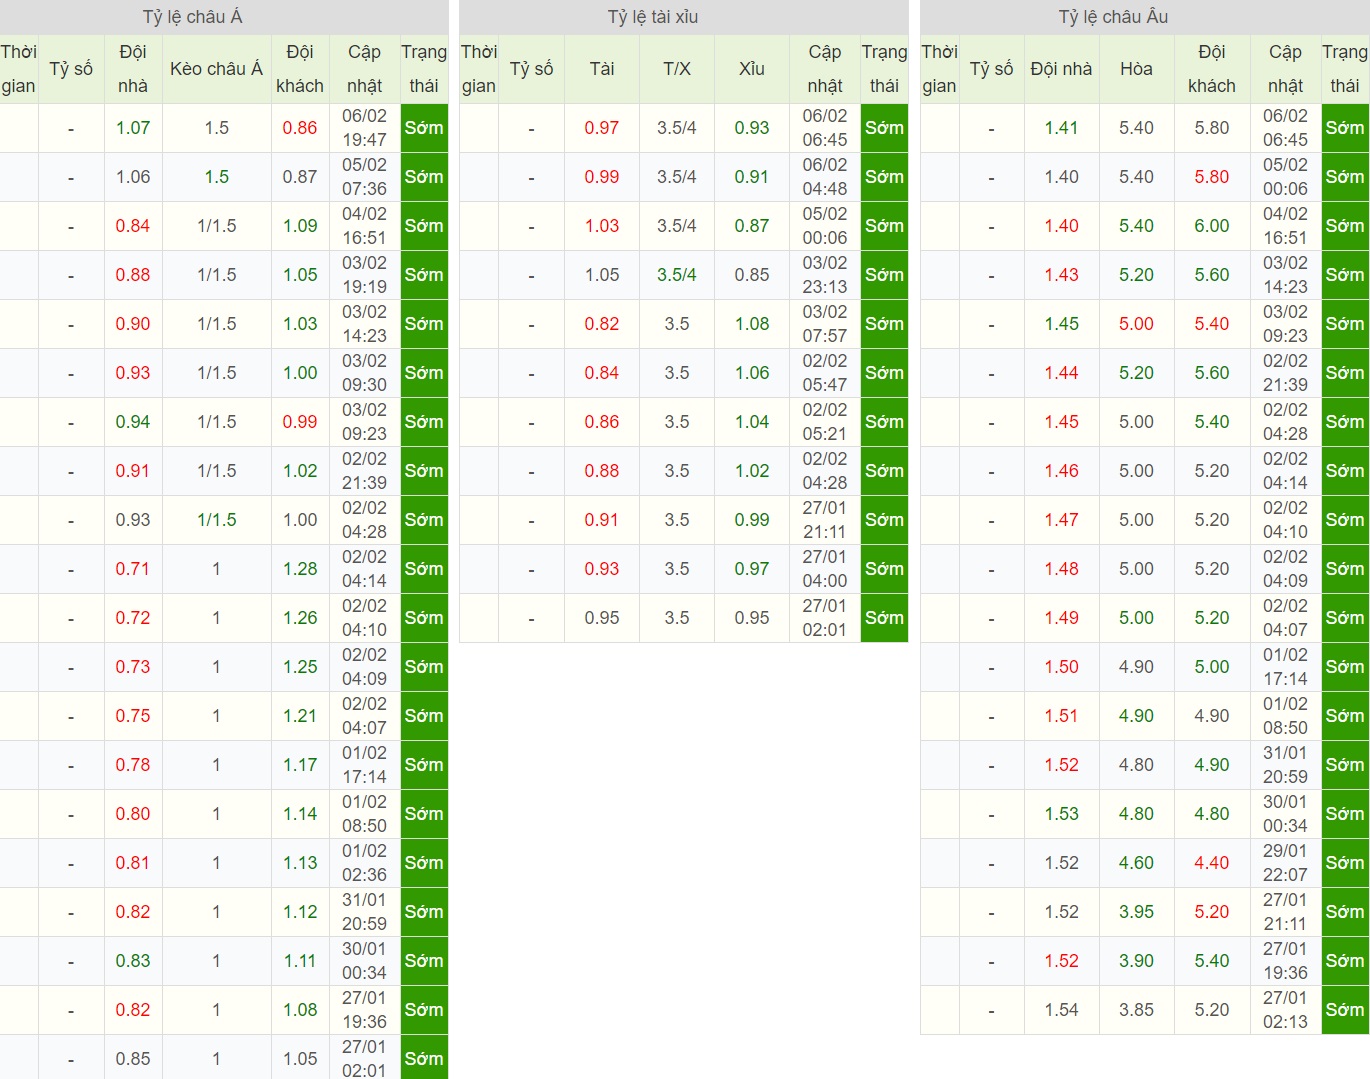The height and width of the screenshot is (1079, 1370).
Task: Select red away odds 5.80 in 05/02 00:06 row
Action: pyautogui.click(x=1212, y=177)
